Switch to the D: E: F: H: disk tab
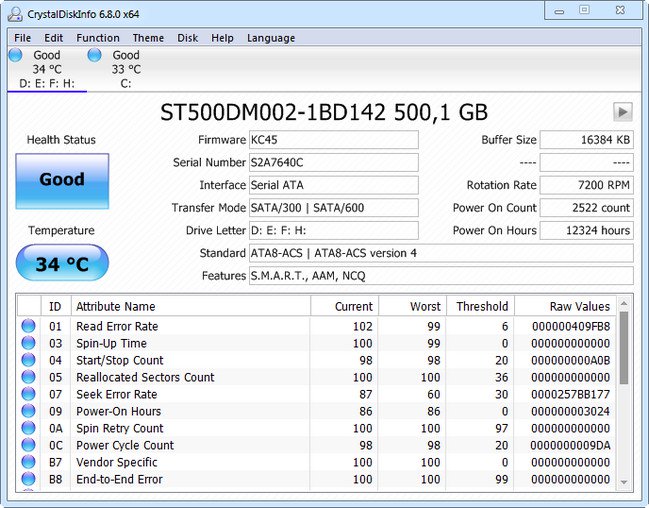649x508 pixels. coord(46,69)
